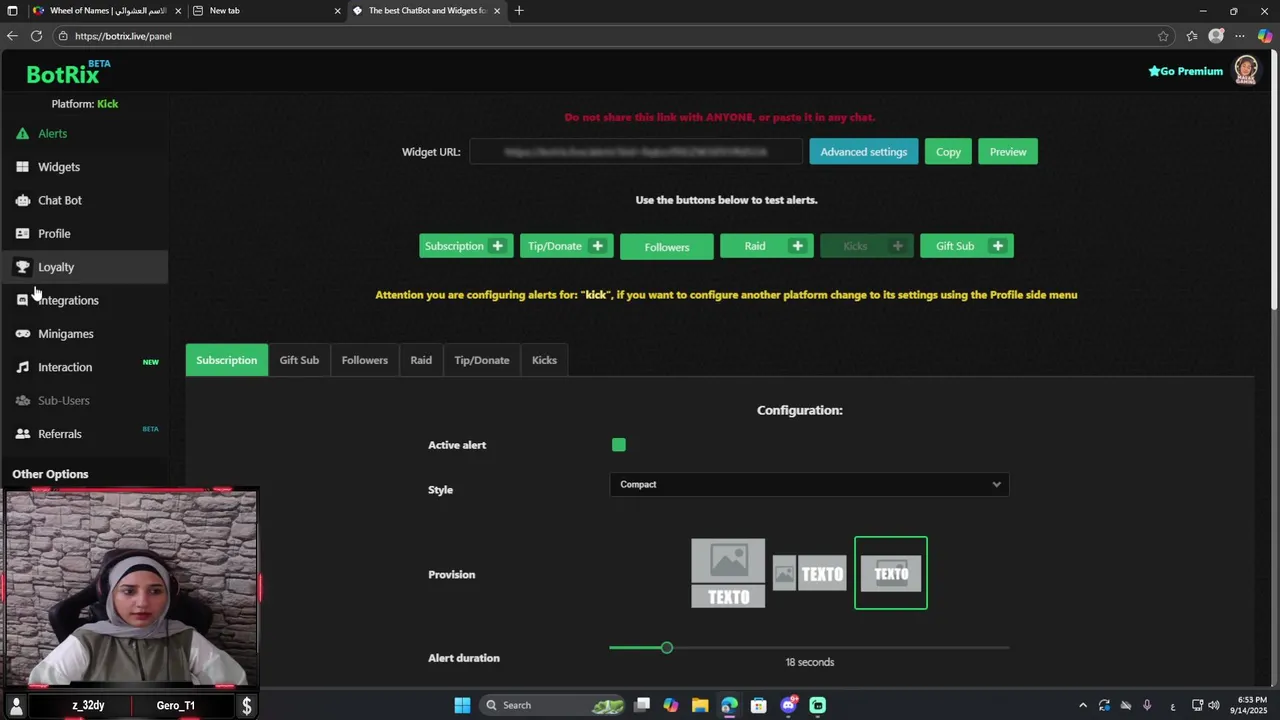Open Microsoft Store from taskbar
Viewport: 1280px width, 720px height.
759,705
